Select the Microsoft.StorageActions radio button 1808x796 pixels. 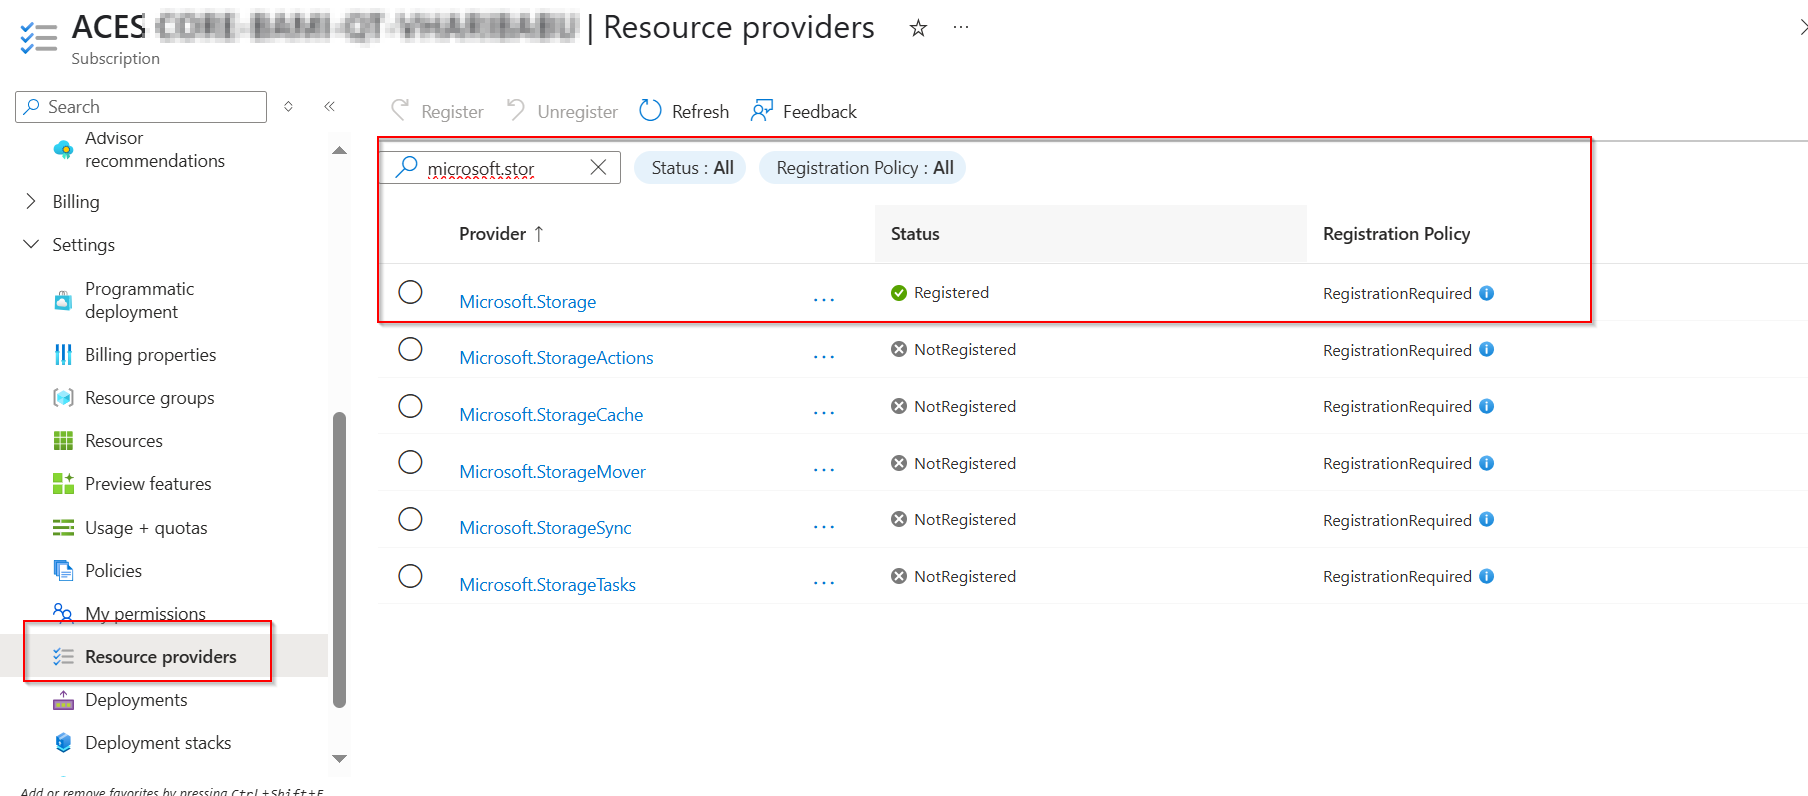coord(410,349)
